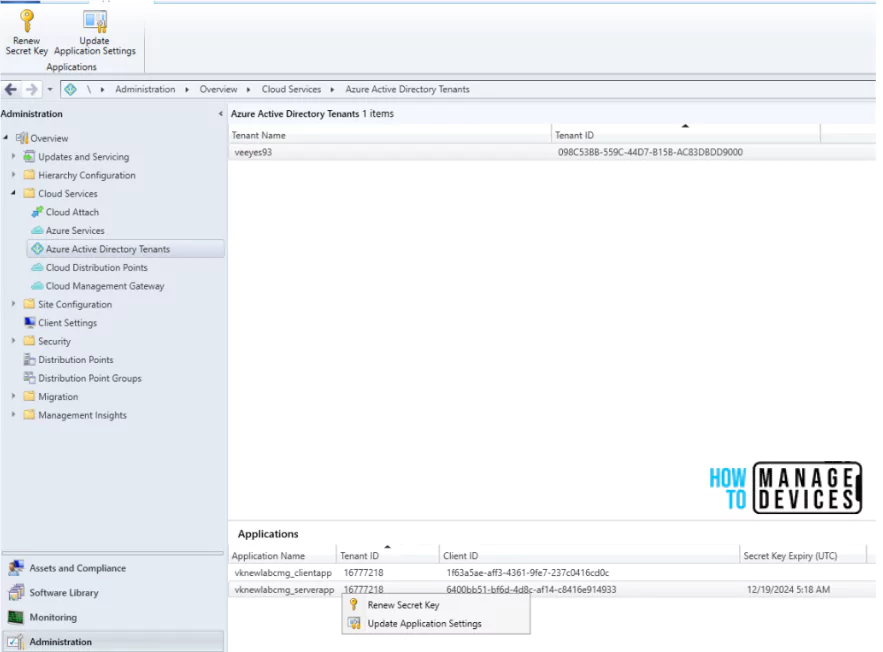Choose Update Application Settings from context menu
Image resolution: width=883 pixels, height=652 pixels.
pyautogui.click(x=436, y=623)
